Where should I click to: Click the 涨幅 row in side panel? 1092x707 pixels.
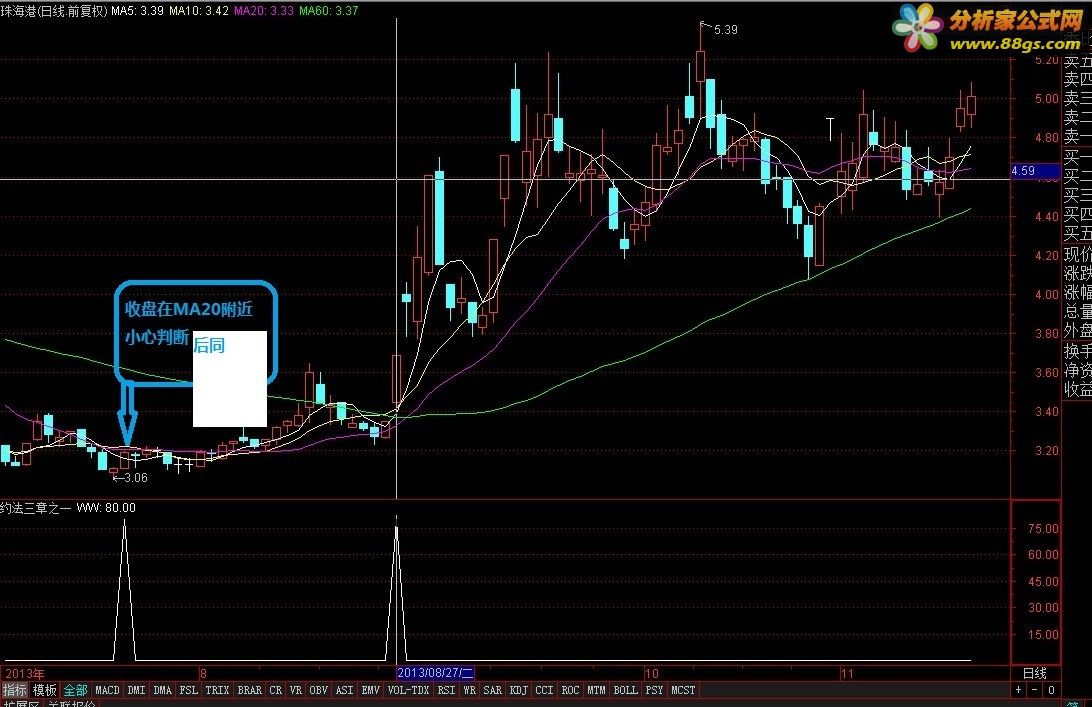click(x=1077, y=292)
